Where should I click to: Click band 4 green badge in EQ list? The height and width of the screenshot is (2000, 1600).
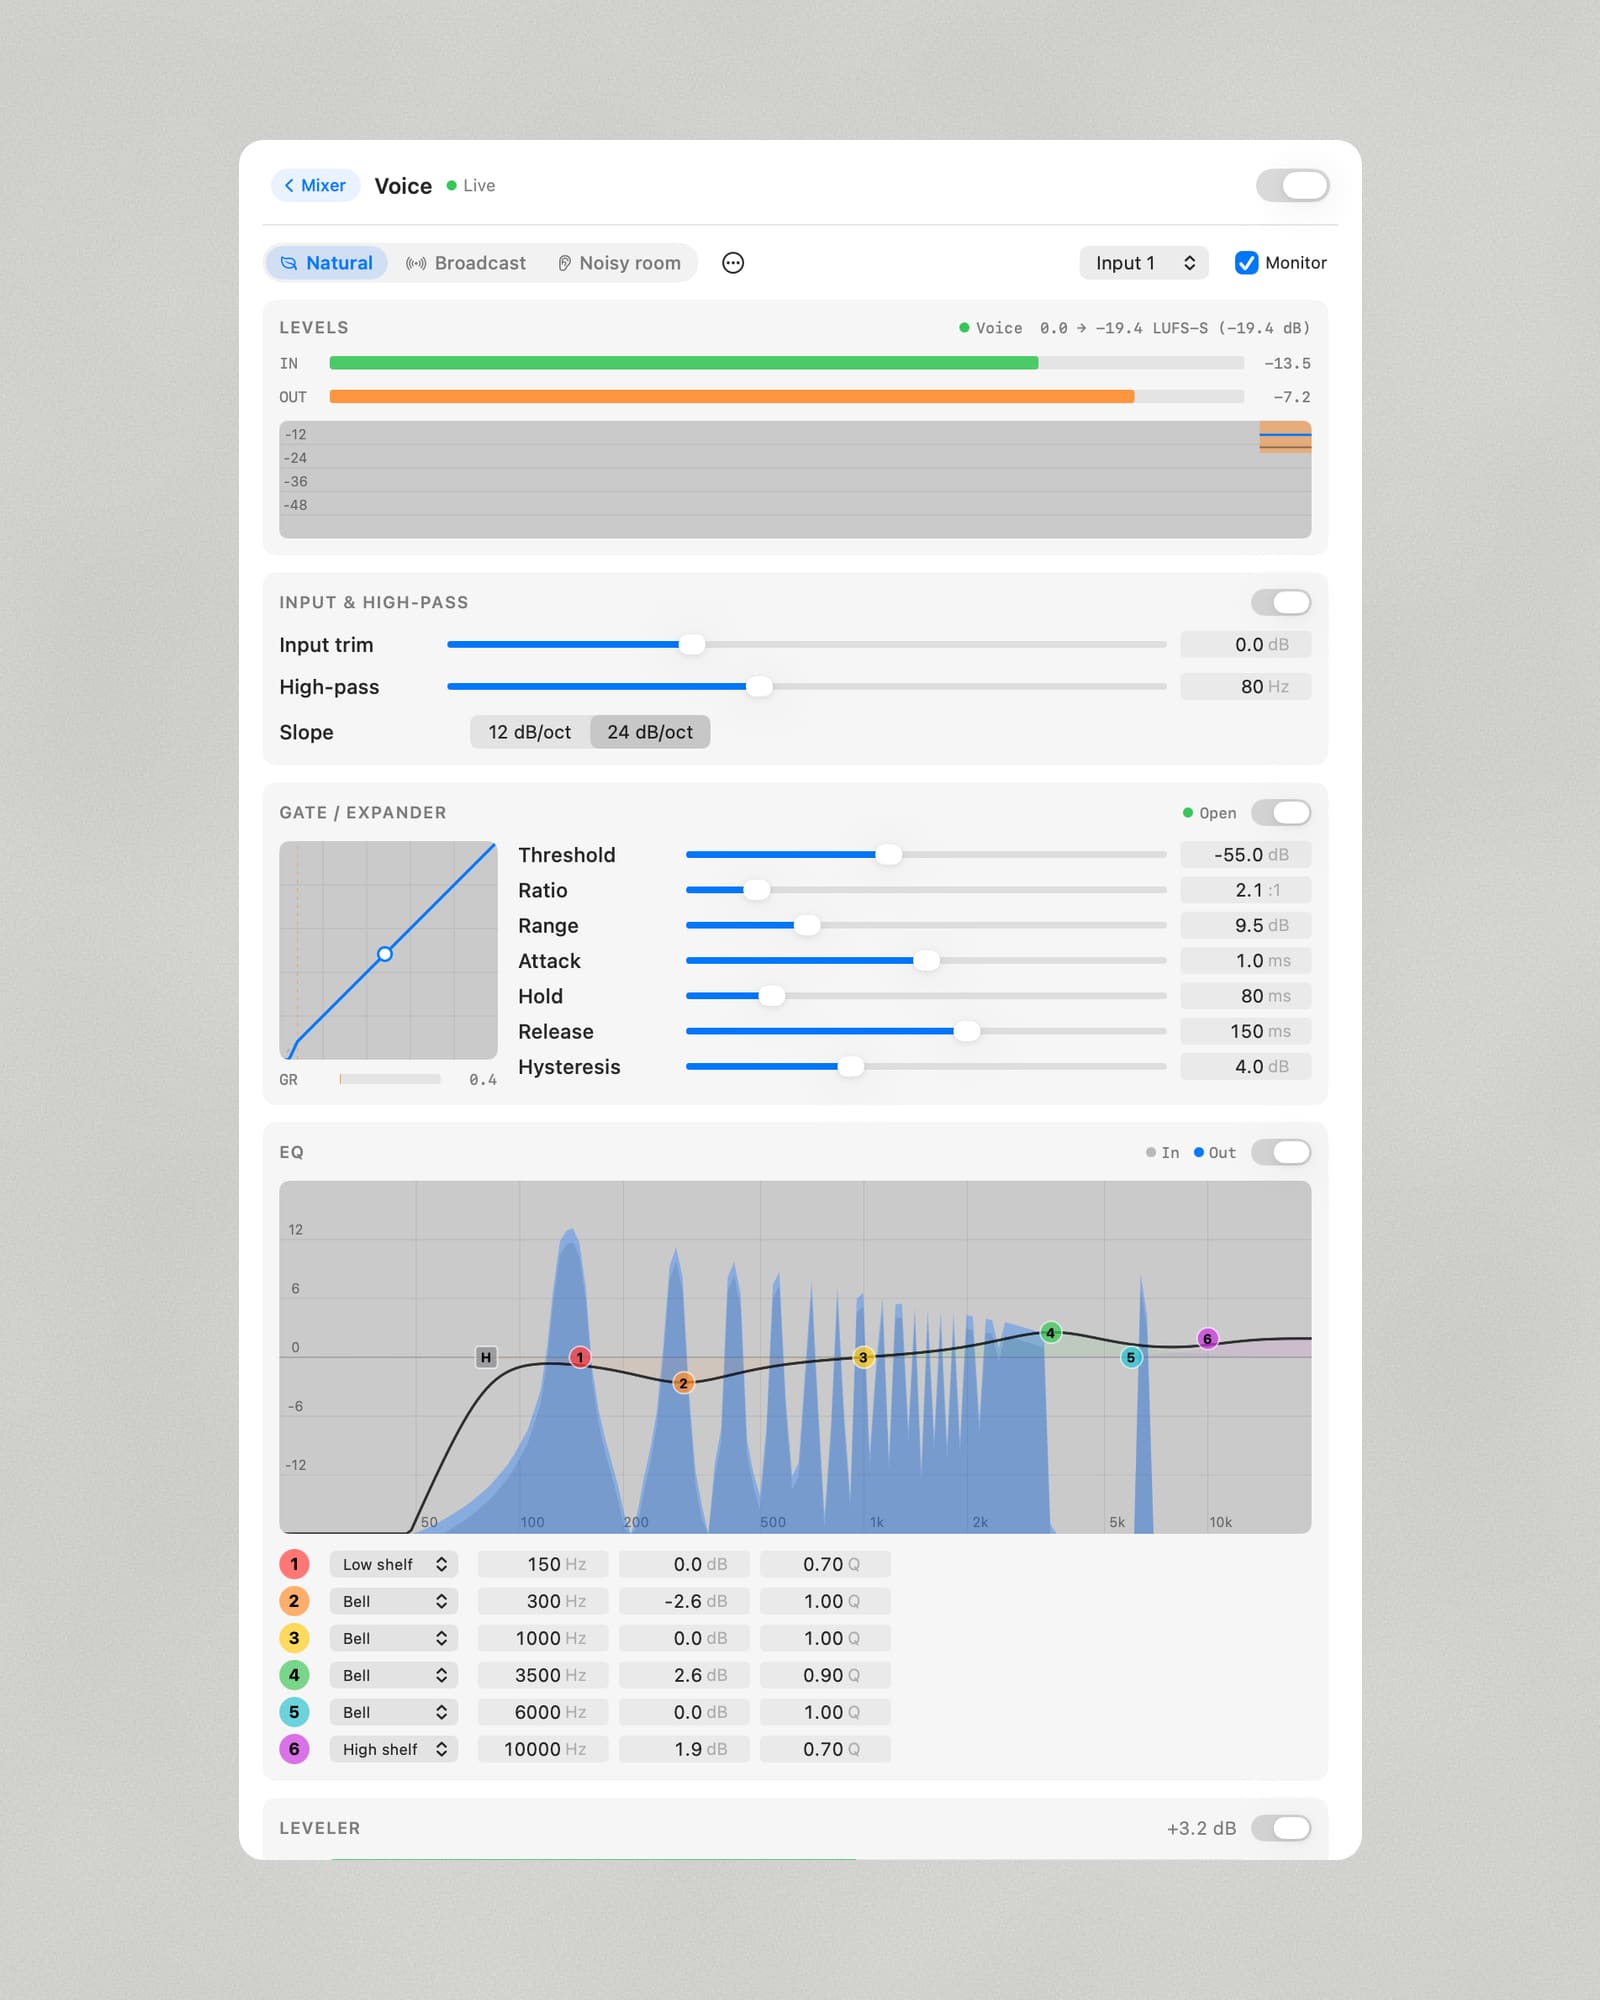tap(294, 1675)
